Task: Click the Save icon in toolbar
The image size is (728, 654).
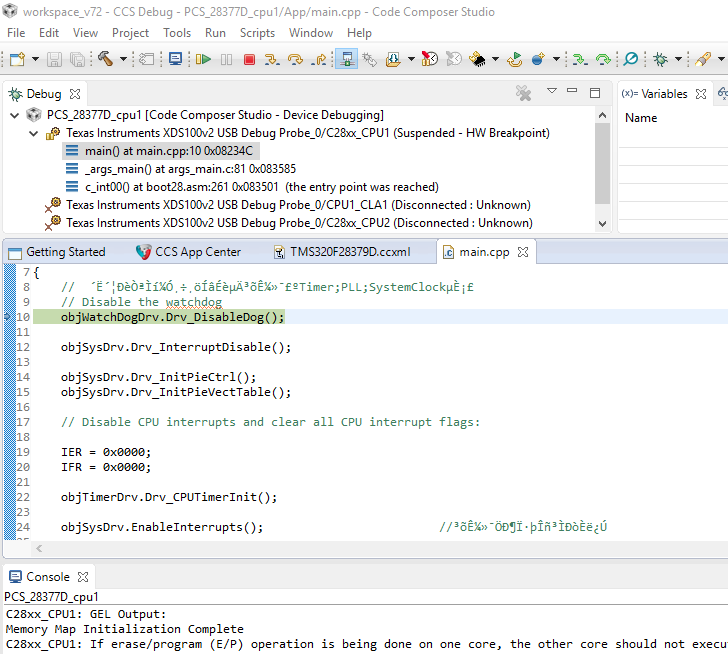Action: pos(54,59)
